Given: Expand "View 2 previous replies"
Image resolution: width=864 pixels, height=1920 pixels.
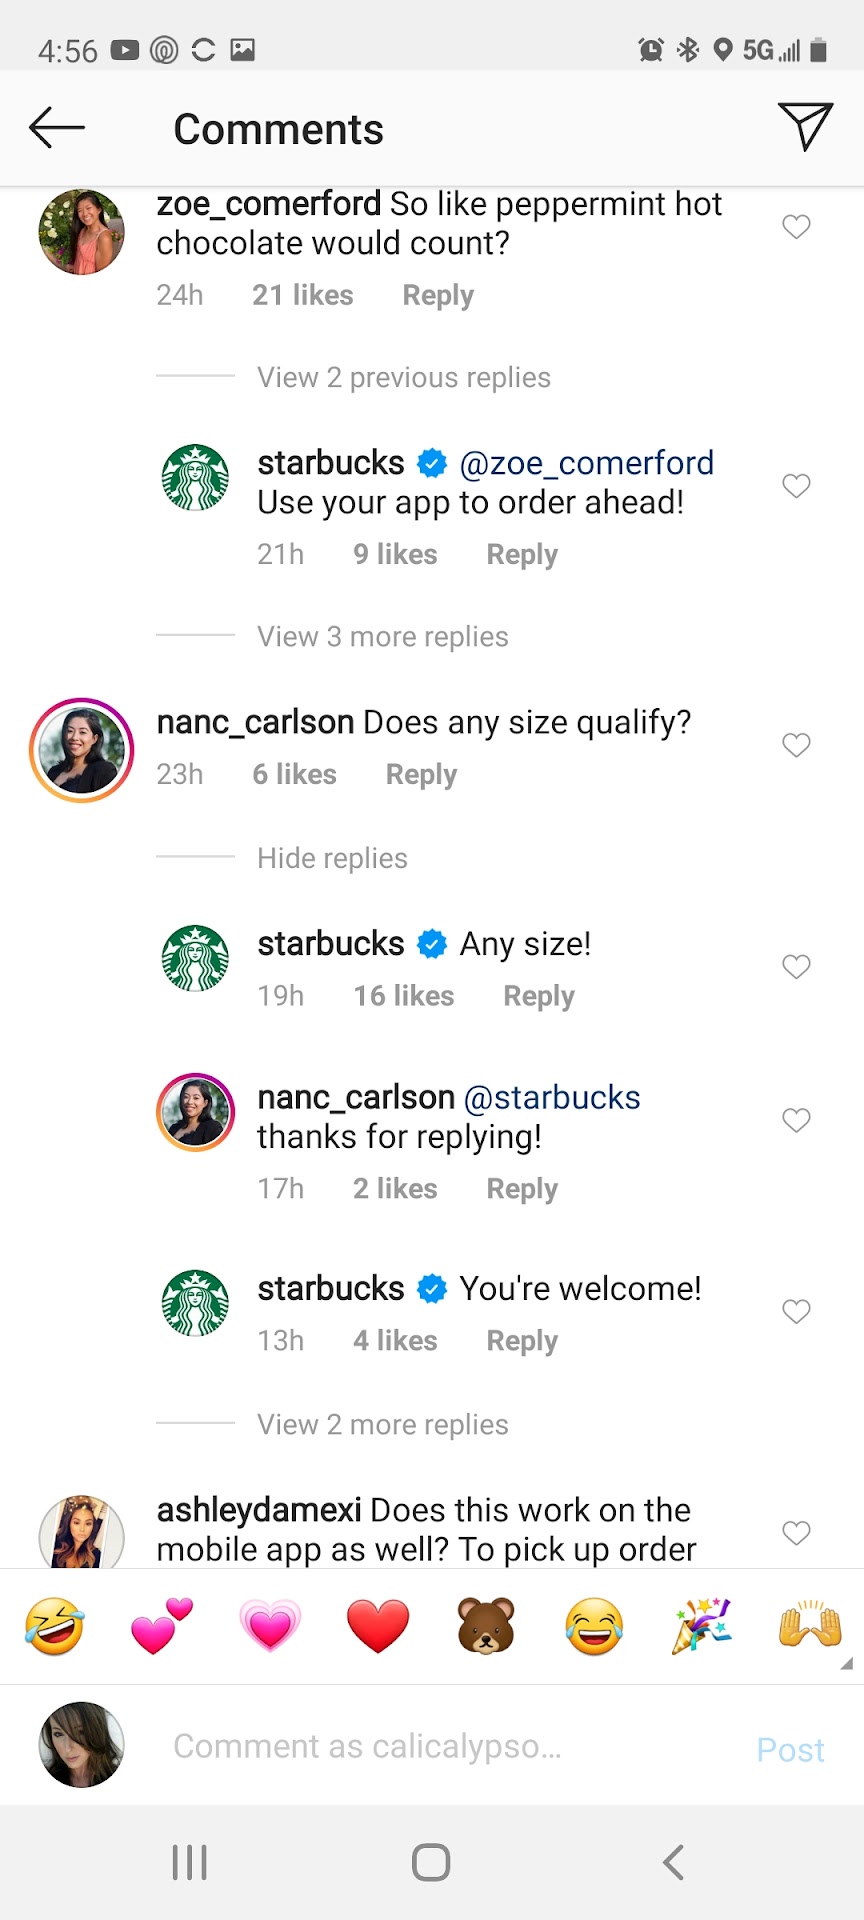Looking at the screenshot, I should 403,378.
